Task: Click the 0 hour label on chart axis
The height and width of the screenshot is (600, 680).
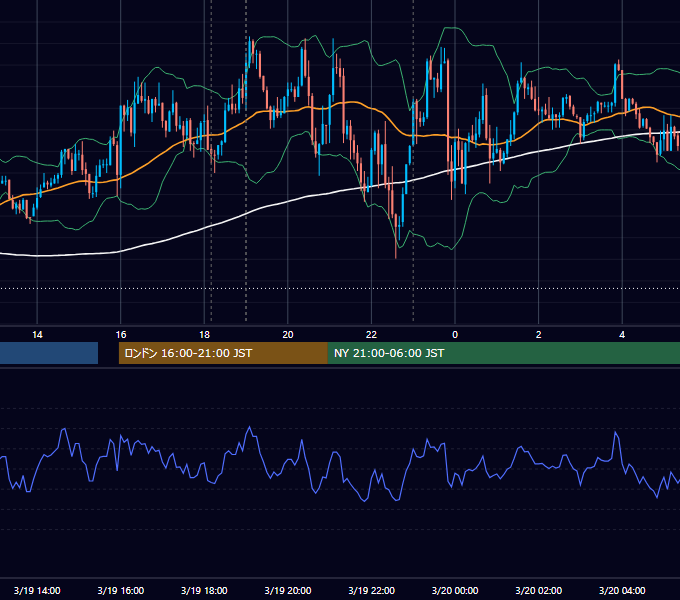Action: click(455, 335)
